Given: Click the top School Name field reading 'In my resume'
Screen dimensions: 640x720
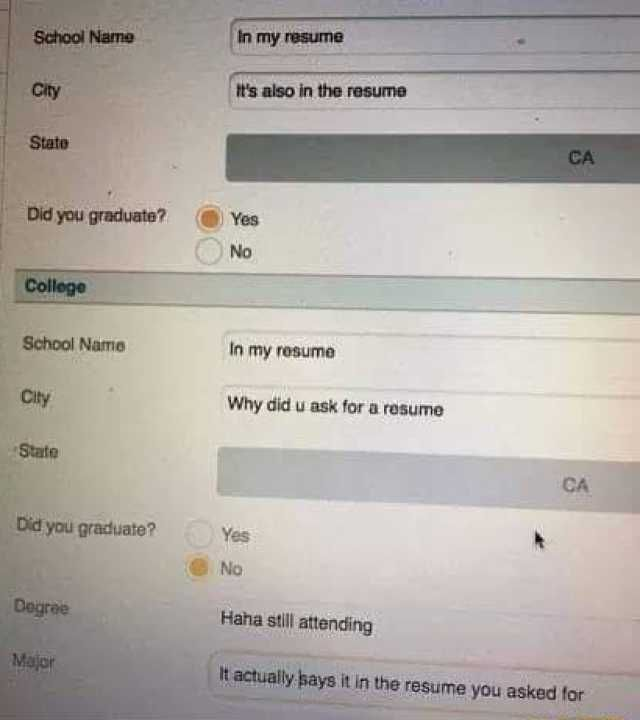Looking at the screenshot, I should pos(434,37).
